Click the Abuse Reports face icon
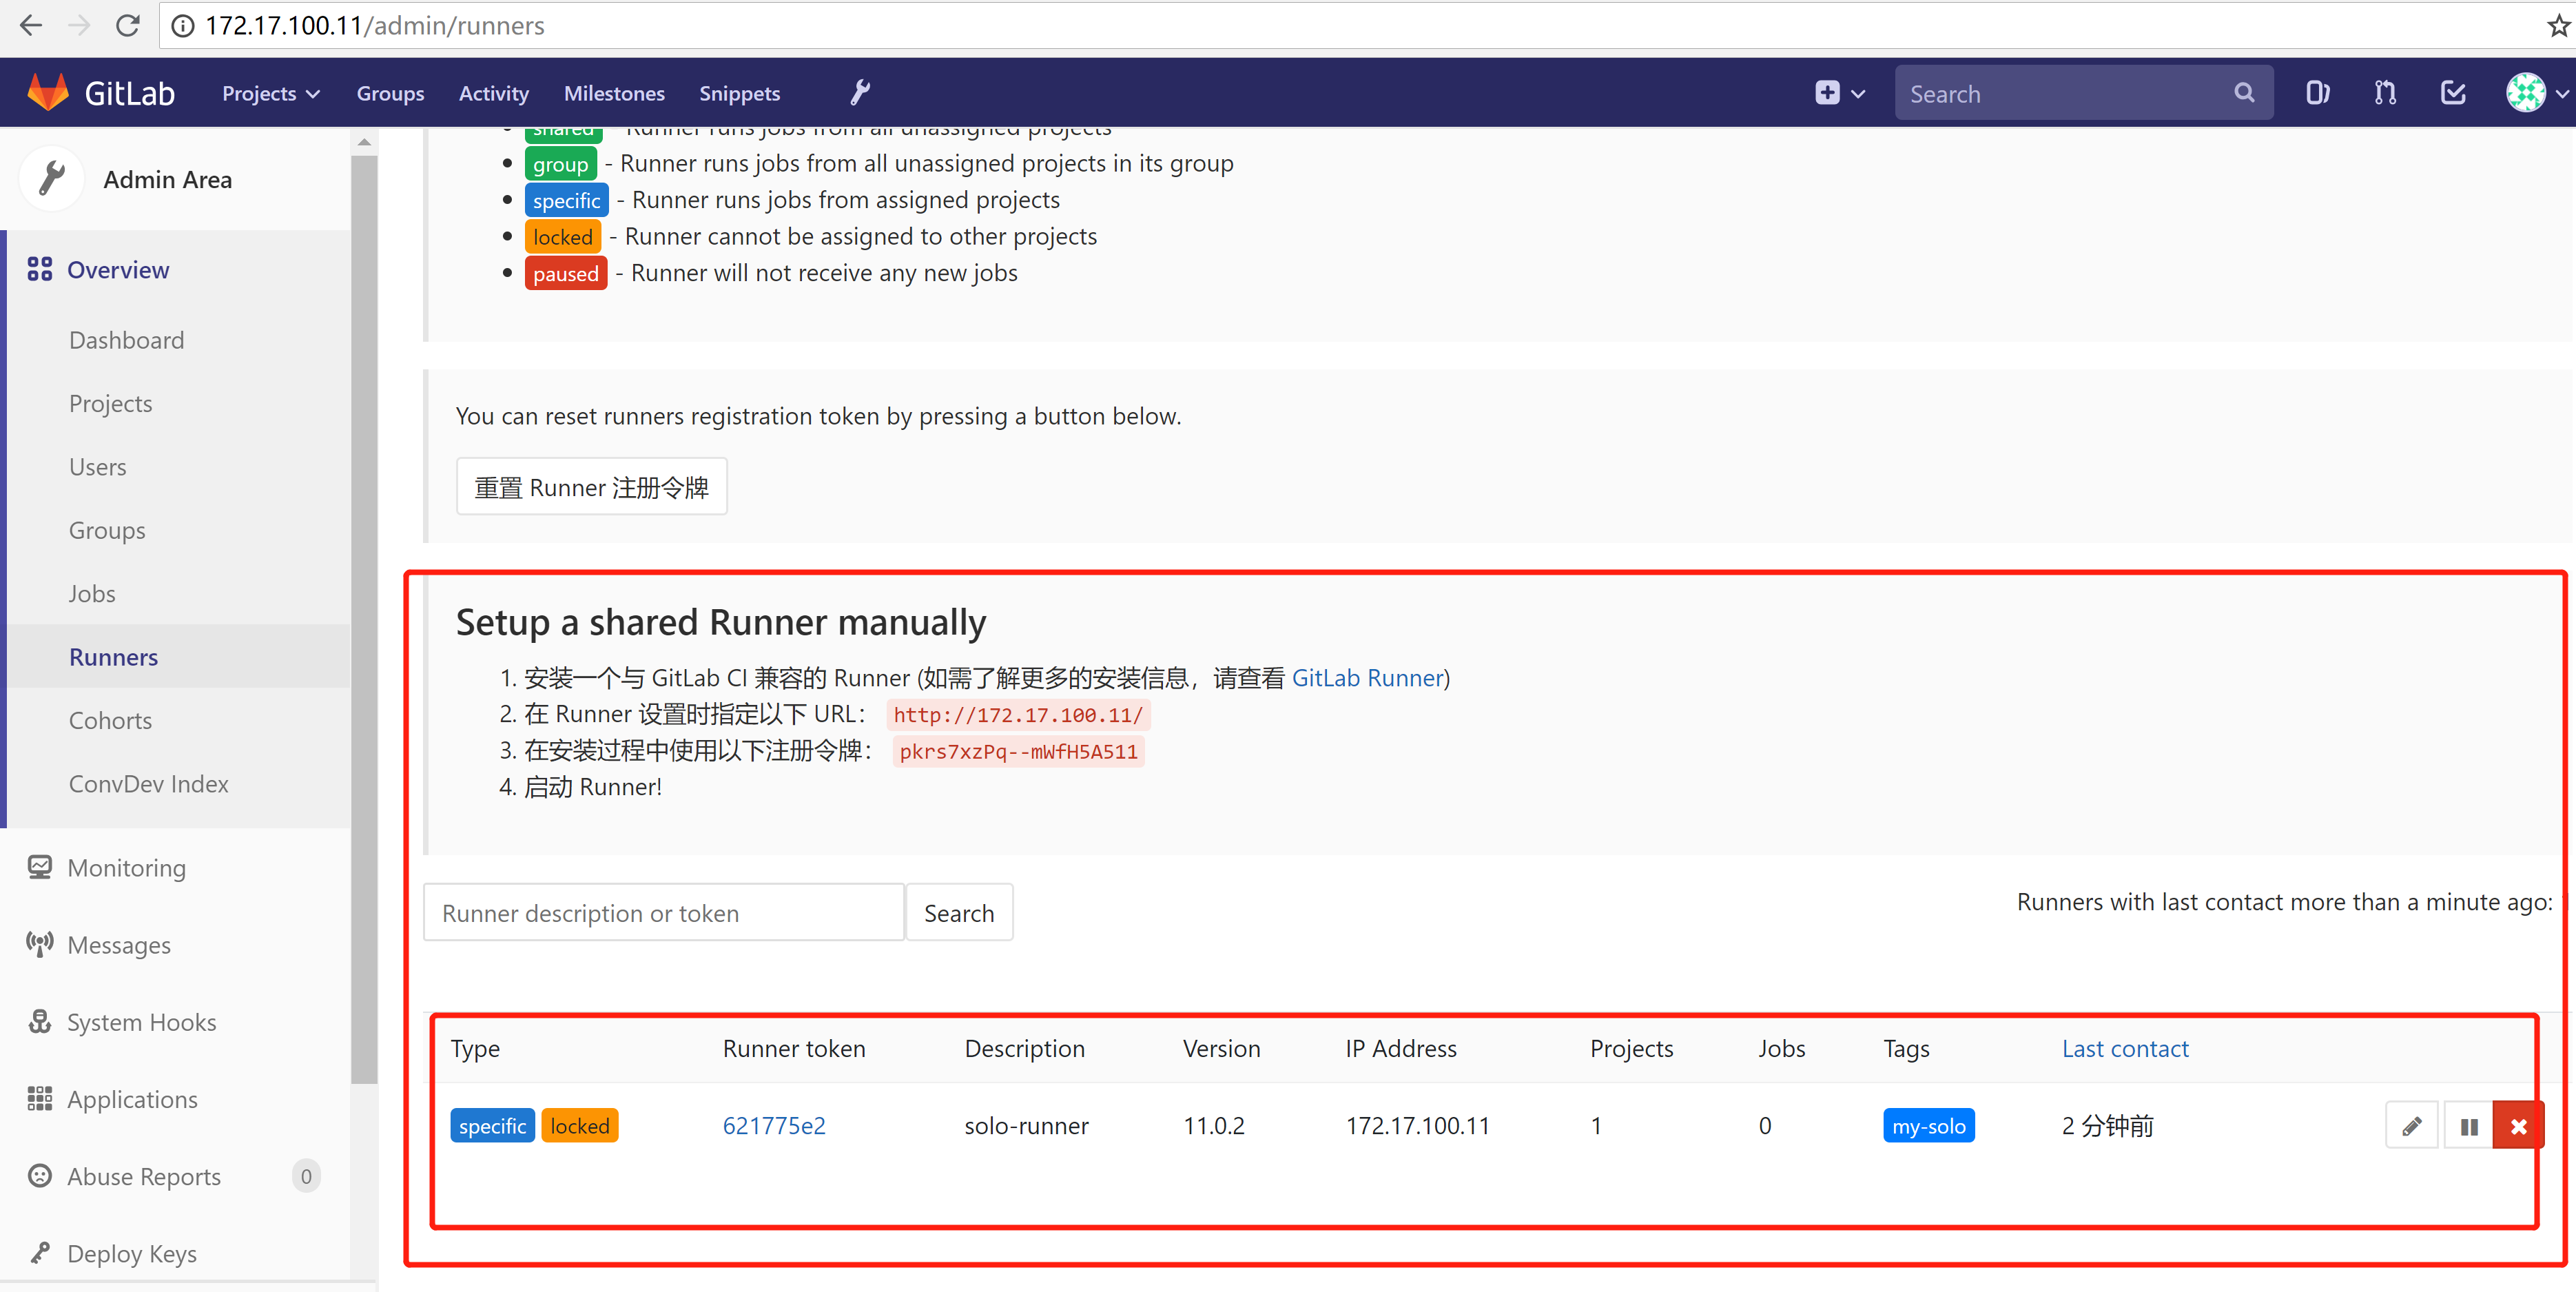 click(x=39, y=1175)
